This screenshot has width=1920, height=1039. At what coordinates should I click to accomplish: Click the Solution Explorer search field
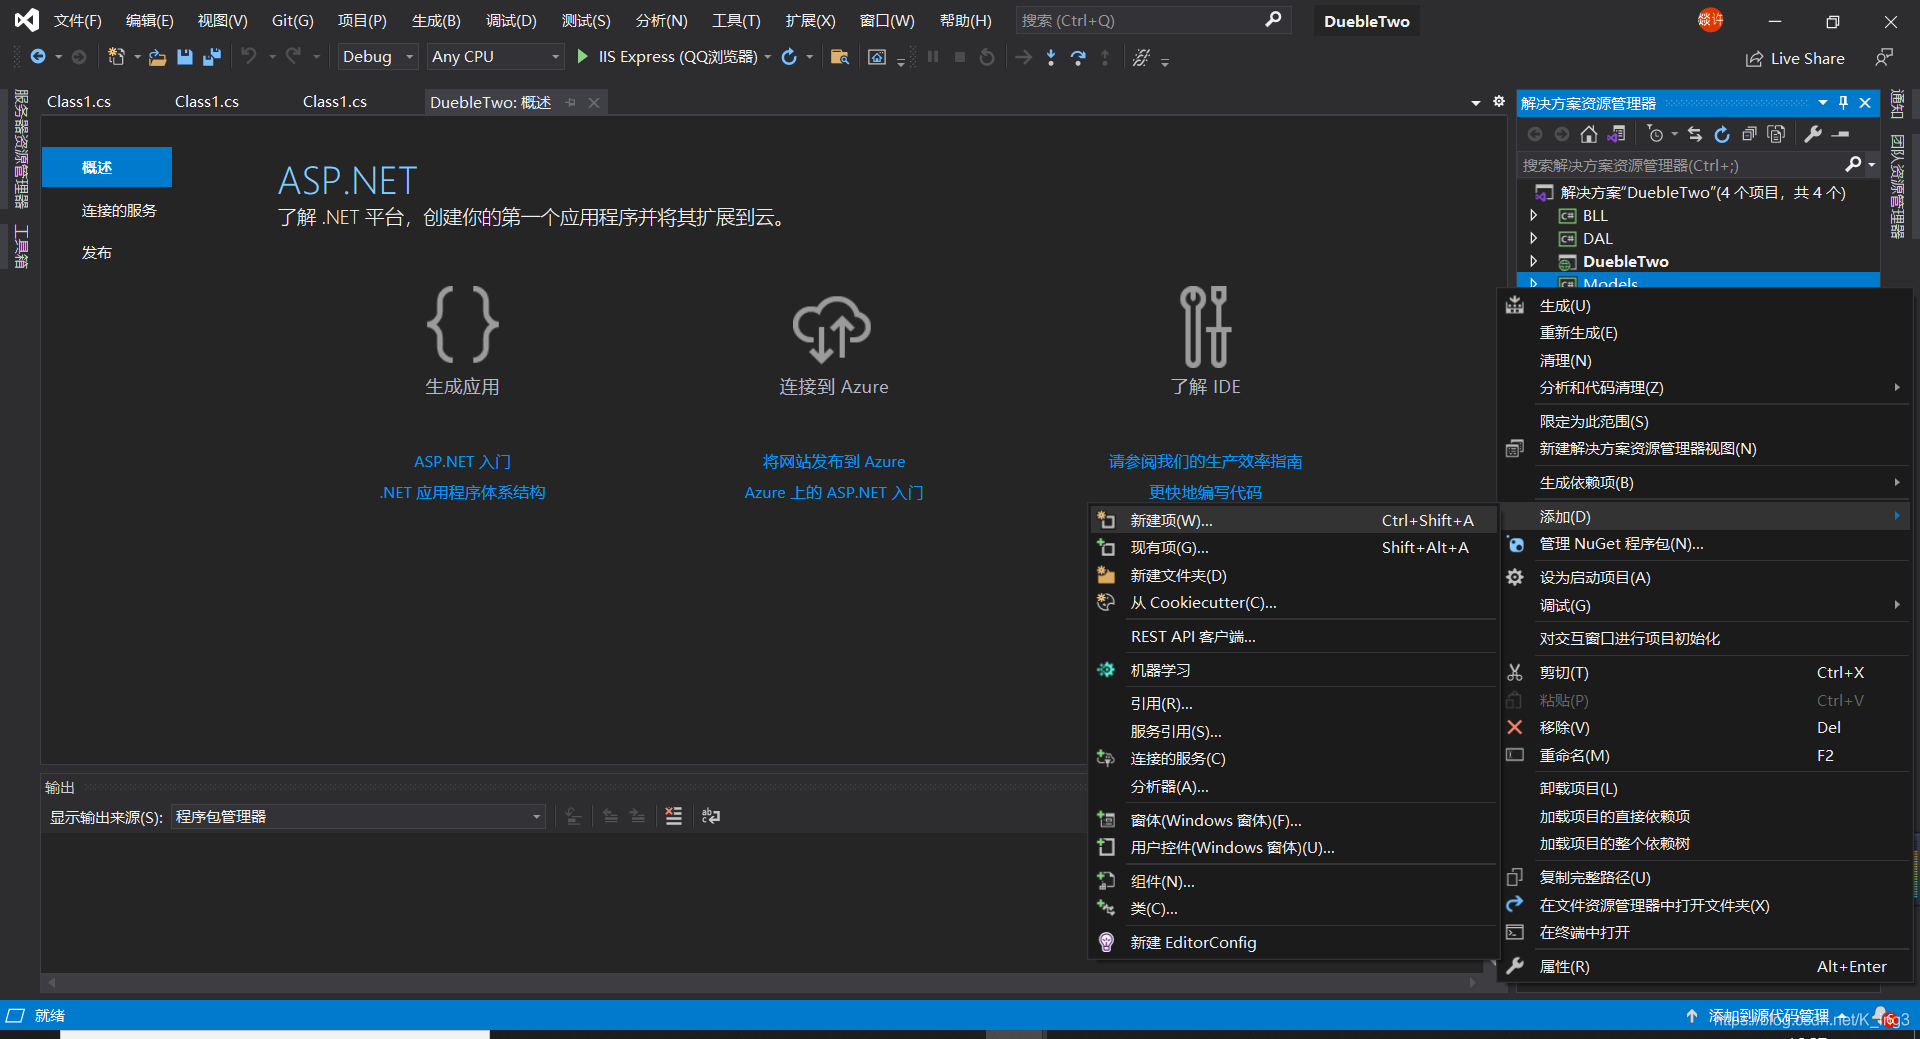coord(1682,165)
